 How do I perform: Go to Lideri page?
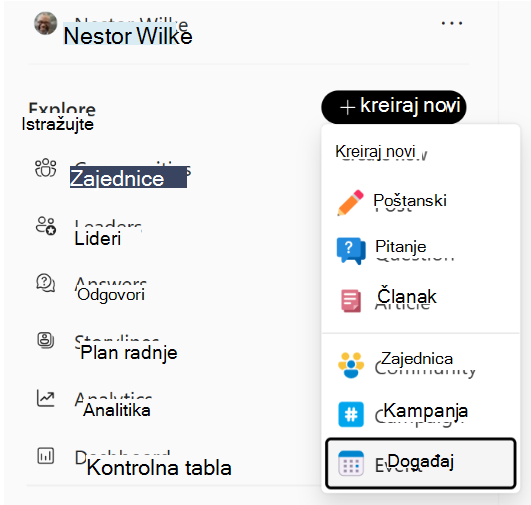pyautogui.click(x=98, y=238)
